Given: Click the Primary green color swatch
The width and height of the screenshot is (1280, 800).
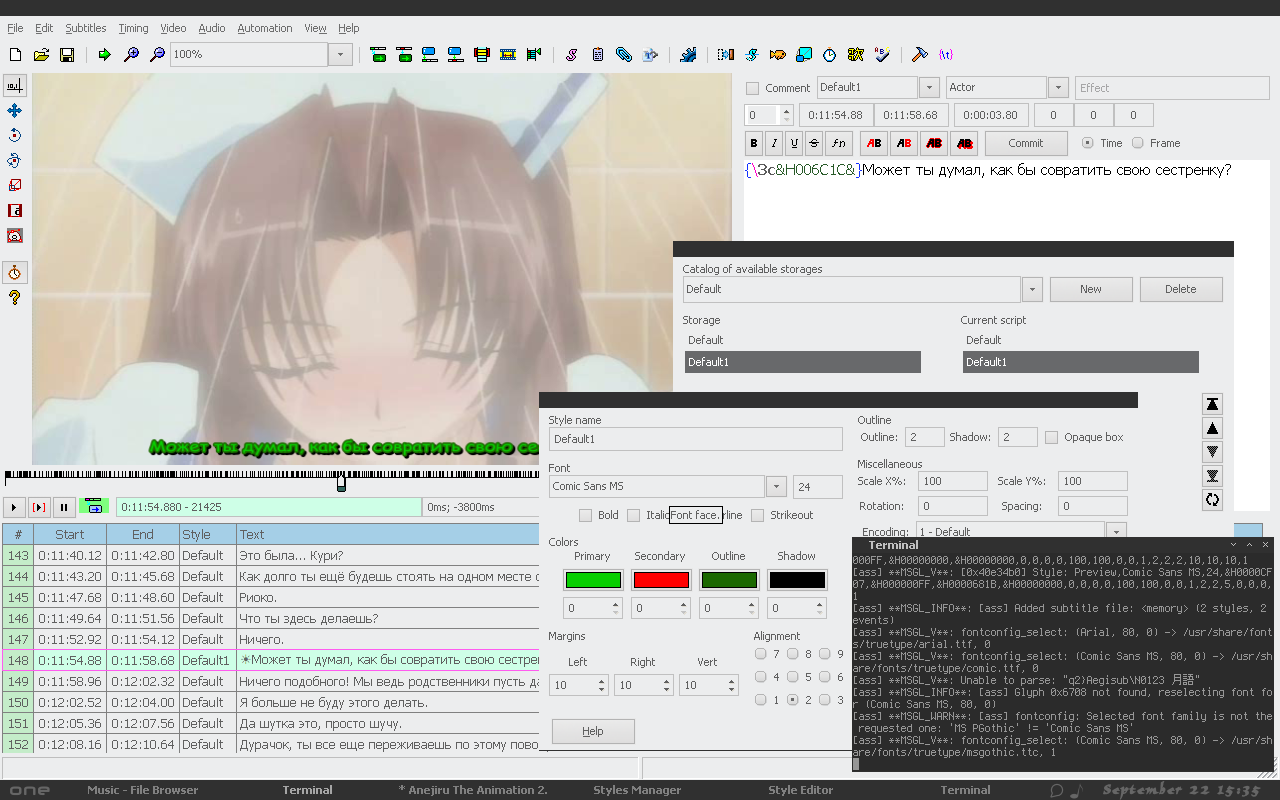Looking at the screenshot, I should point(593,580).
